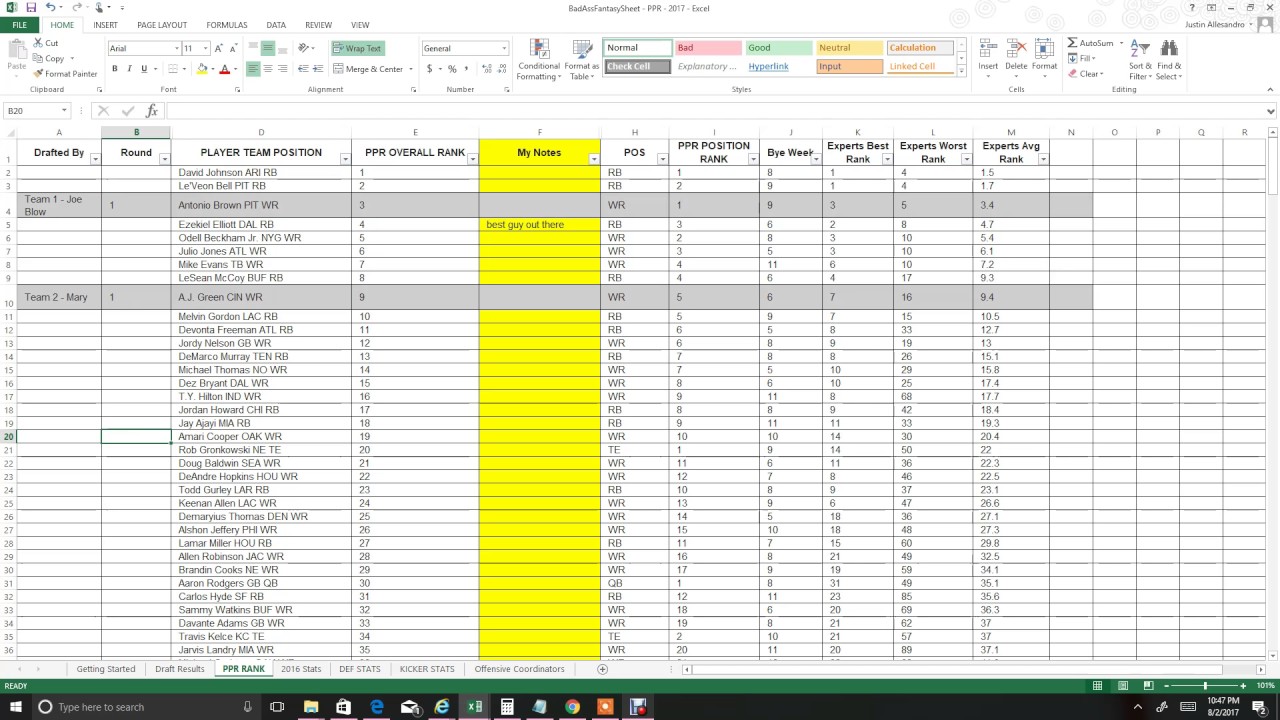Screen dimensions: 1280x720
Task: Increase cell indent
Action: click(x=317, y=69)
